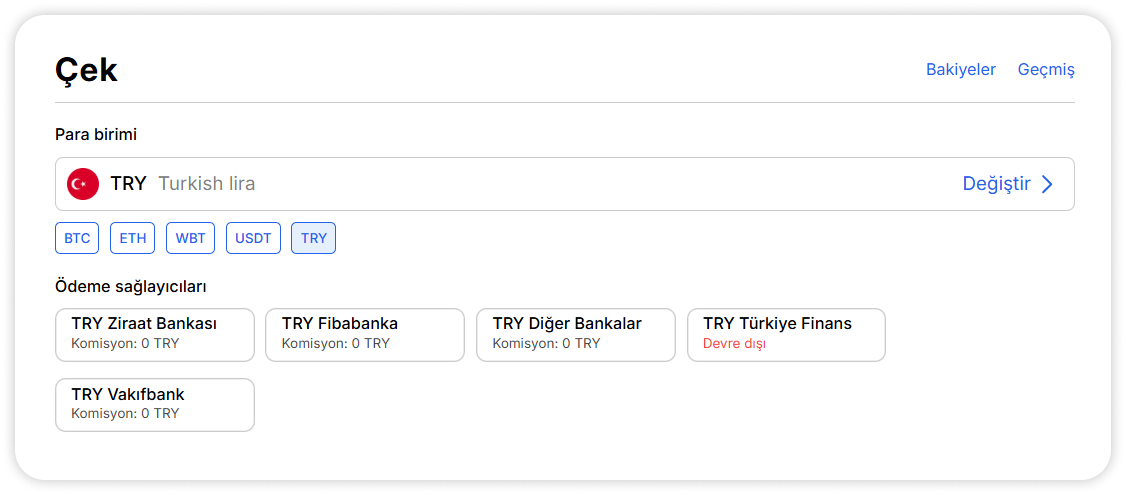Switch to USDT currency chip
1126x495 pixels.
click(253, 238)
